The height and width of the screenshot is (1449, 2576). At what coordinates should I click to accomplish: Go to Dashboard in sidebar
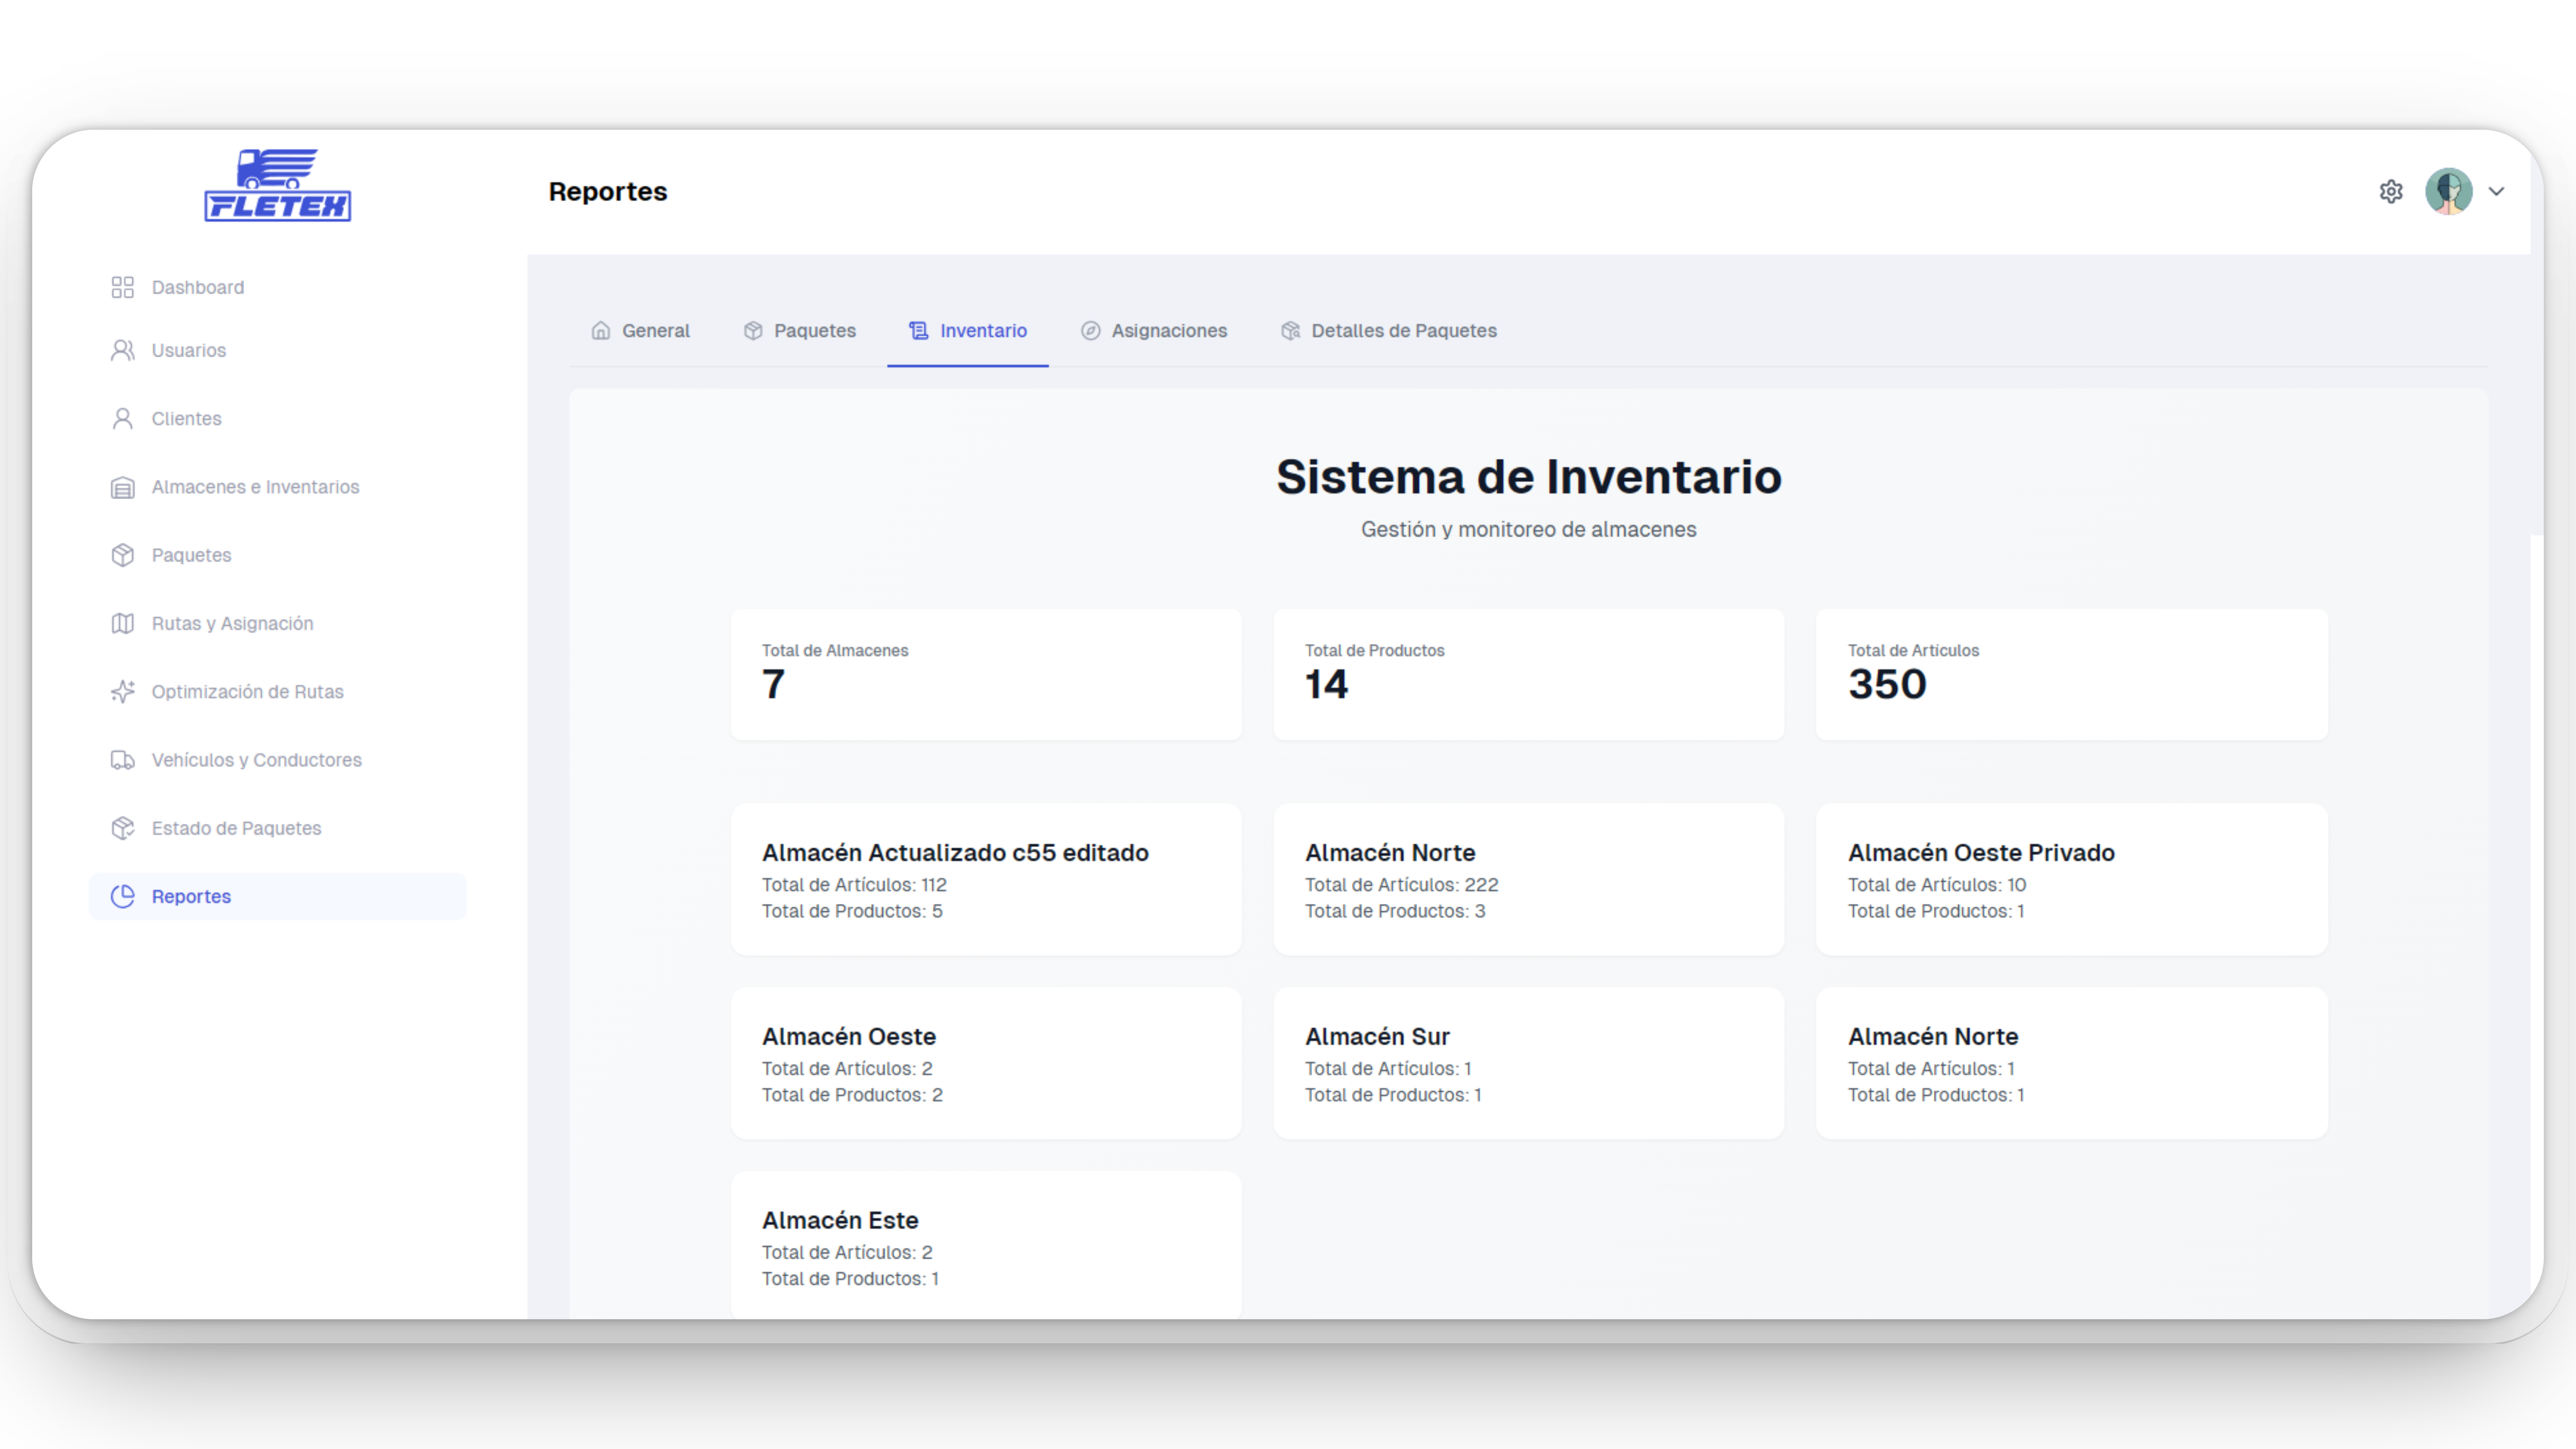coord(278,287)
